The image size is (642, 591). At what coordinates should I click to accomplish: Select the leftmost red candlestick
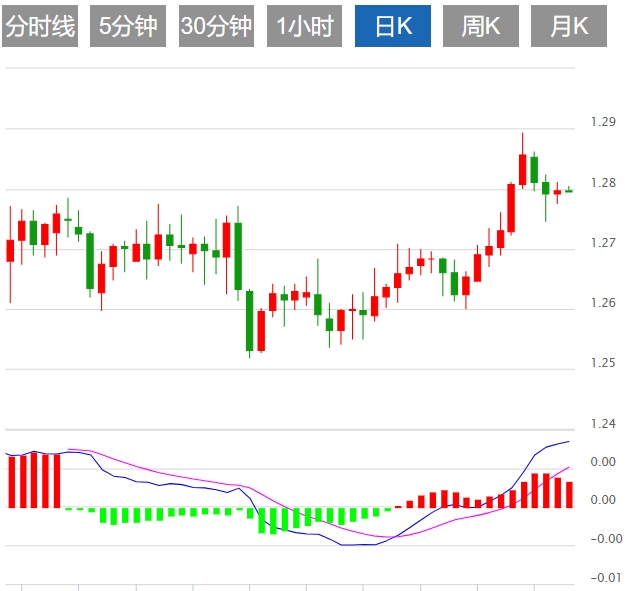(x=11, y=250)
